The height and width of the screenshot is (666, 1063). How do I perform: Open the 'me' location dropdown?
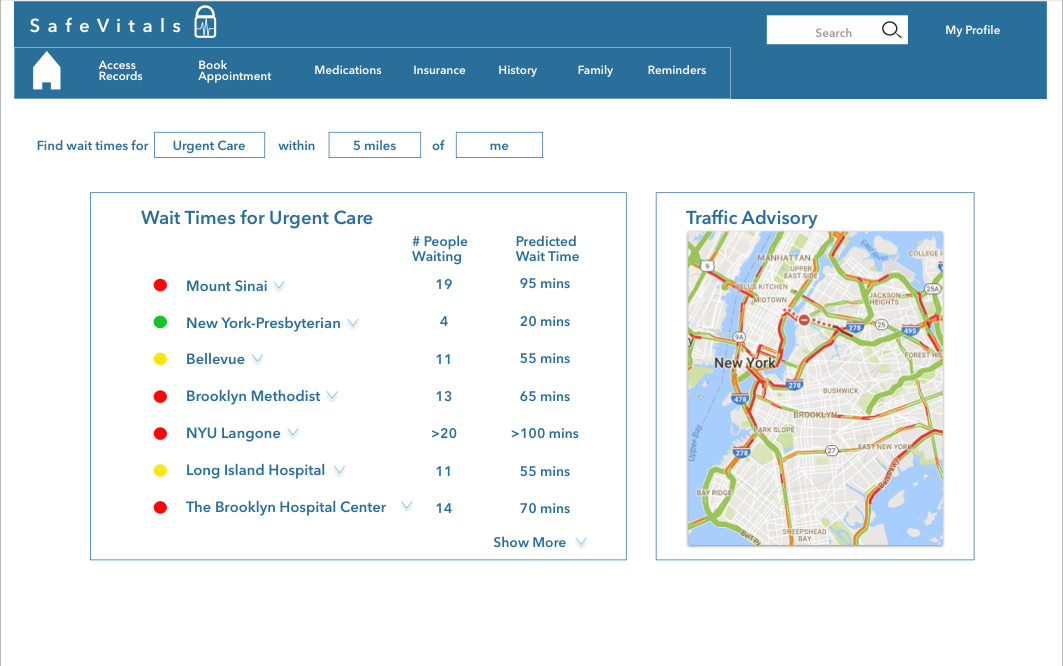click(499, 145)
